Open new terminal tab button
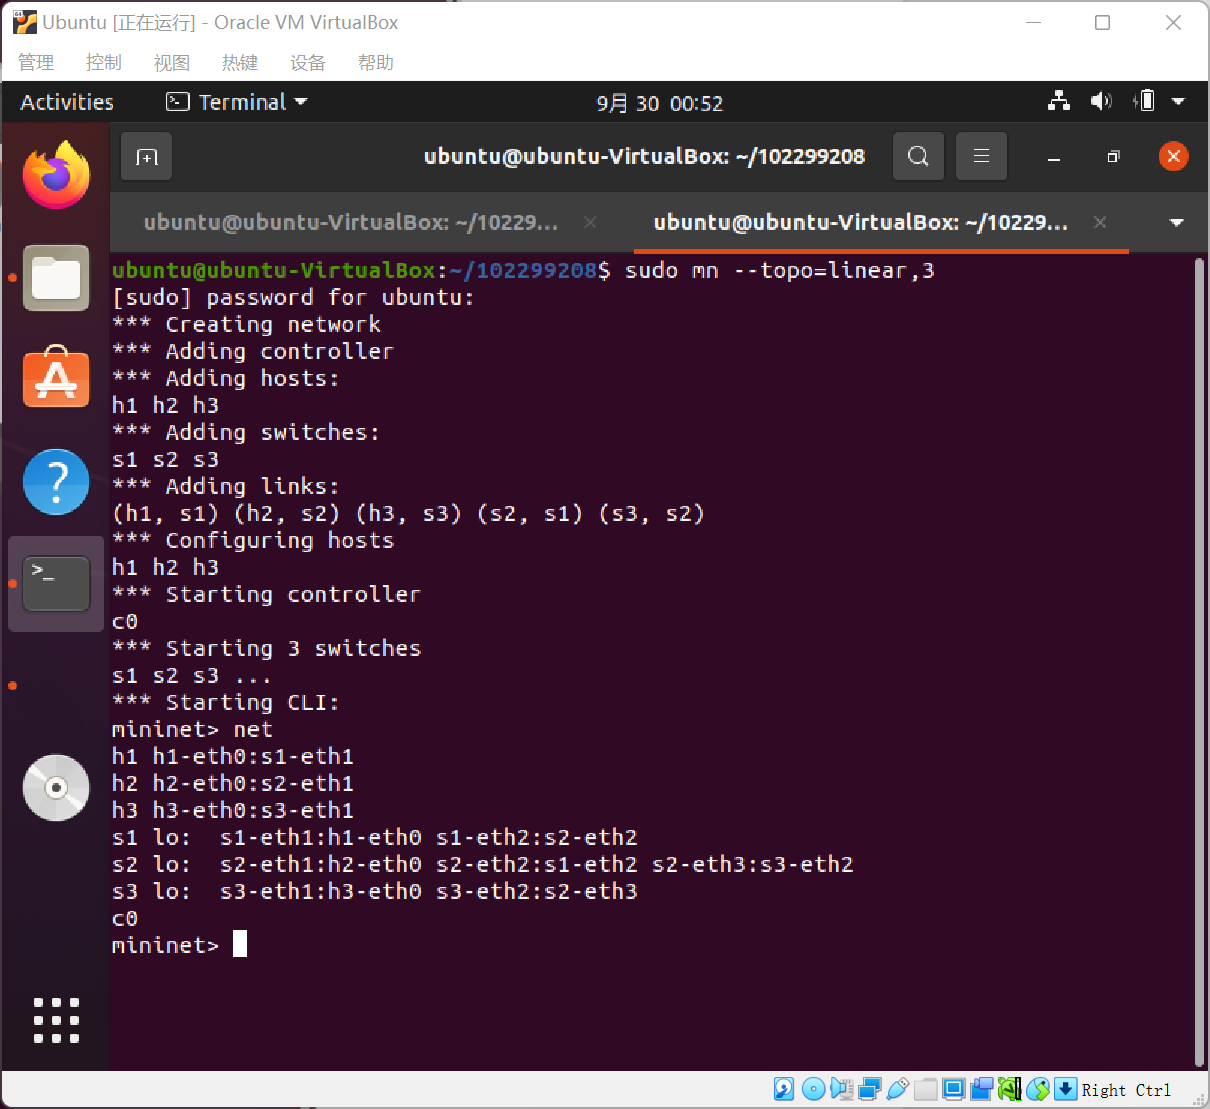1210x1109 pixels. 146,157
